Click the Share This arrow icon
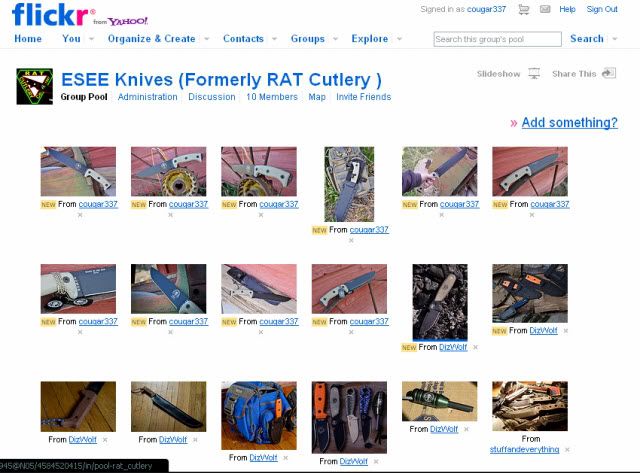 [609, 73]
